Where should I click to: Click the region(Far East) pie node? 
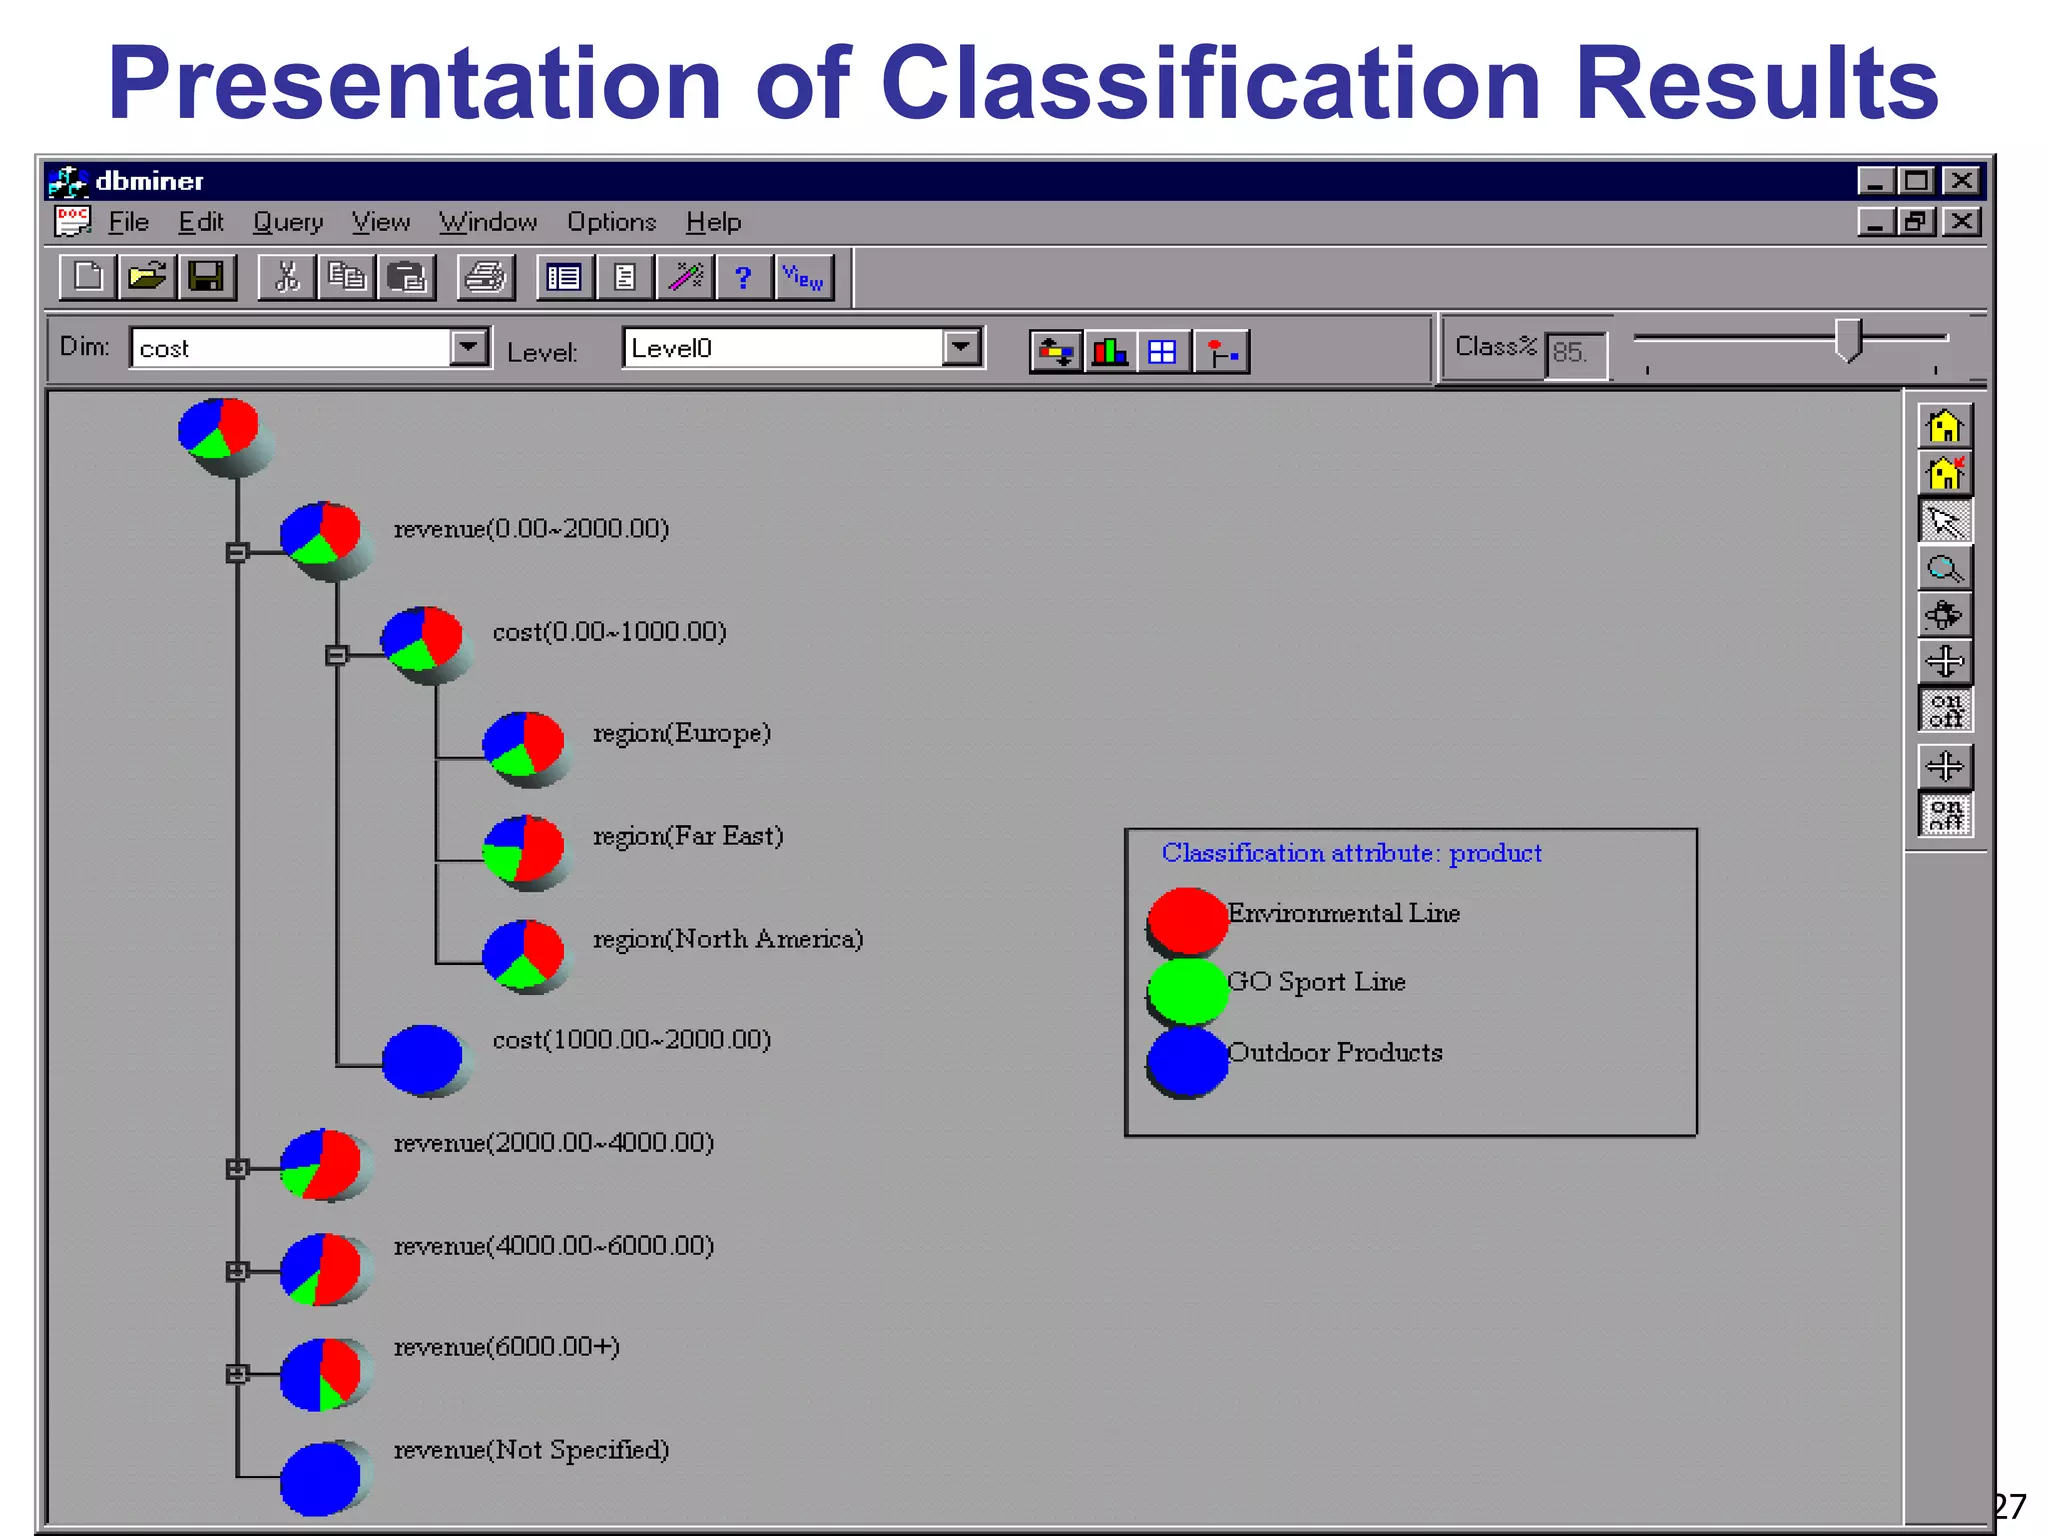[523, 848]
